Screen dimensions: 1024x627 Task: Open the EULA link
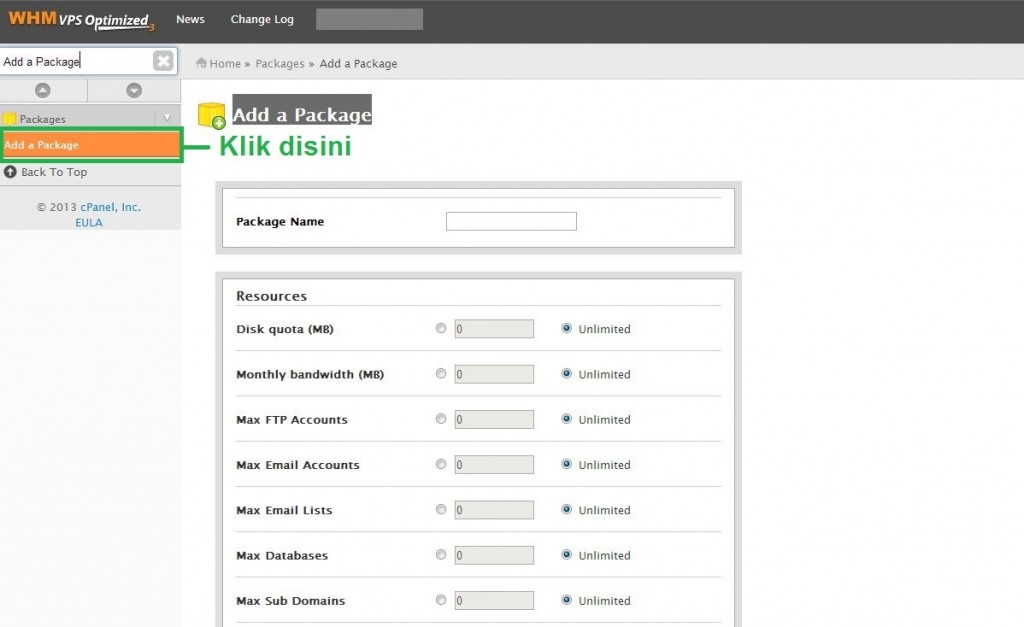pos(89,222)
